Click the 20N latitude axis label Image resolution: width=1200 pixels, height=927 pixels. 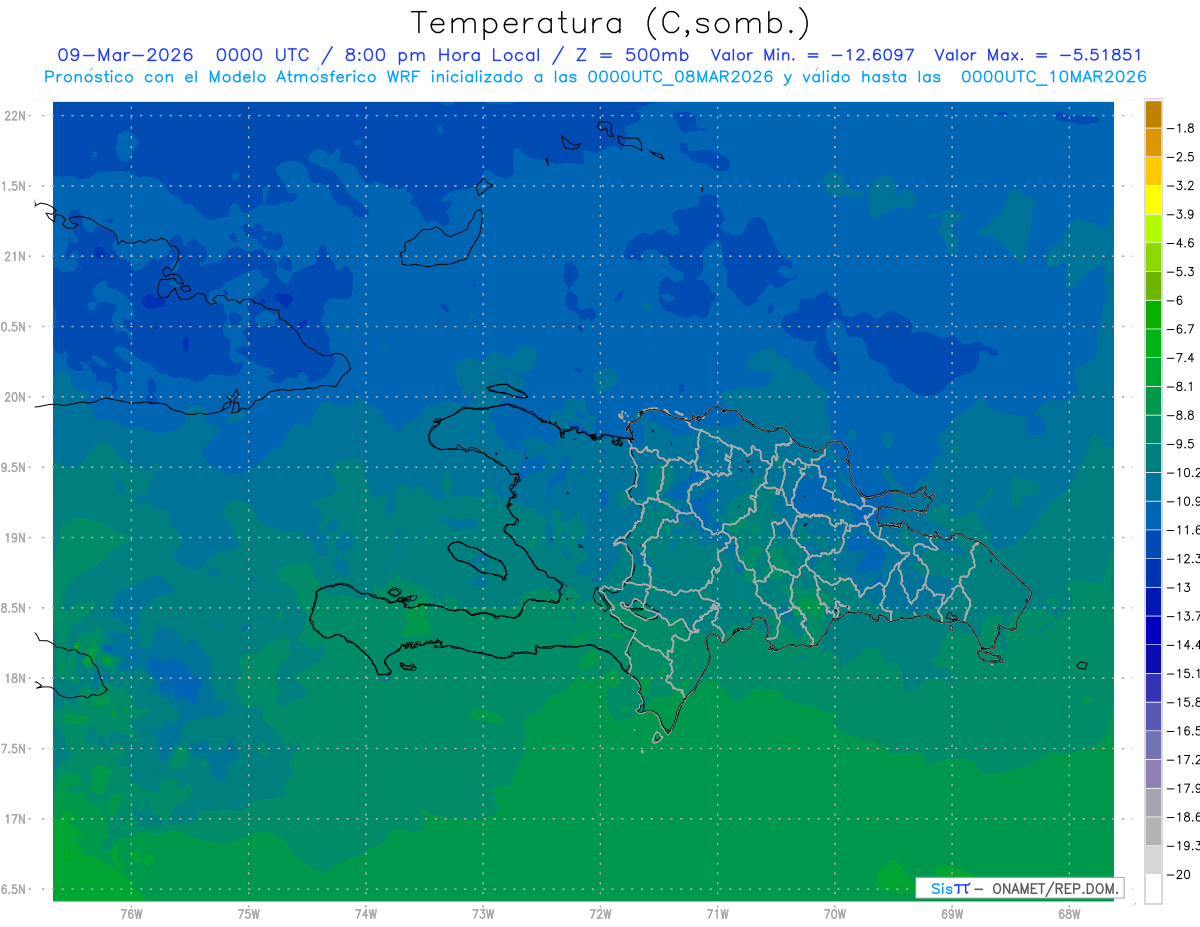[16, 397]
